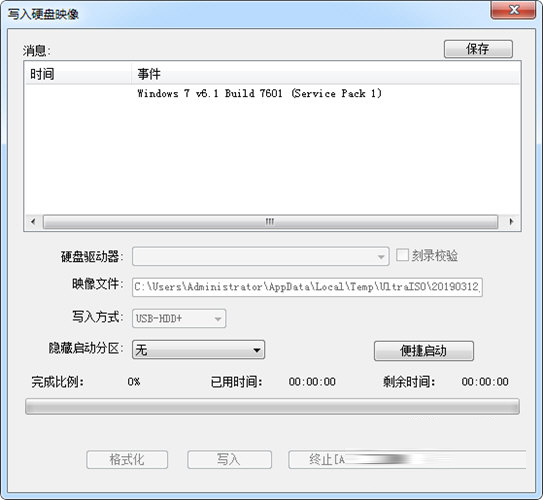Open the 隐藏启动分区 dropdown

[x=198, y=349]
